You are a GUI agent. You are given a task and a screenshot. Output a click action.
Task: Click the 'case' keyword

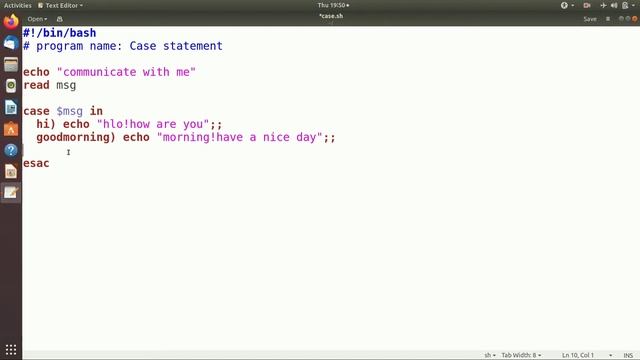[x=36, y=111]
